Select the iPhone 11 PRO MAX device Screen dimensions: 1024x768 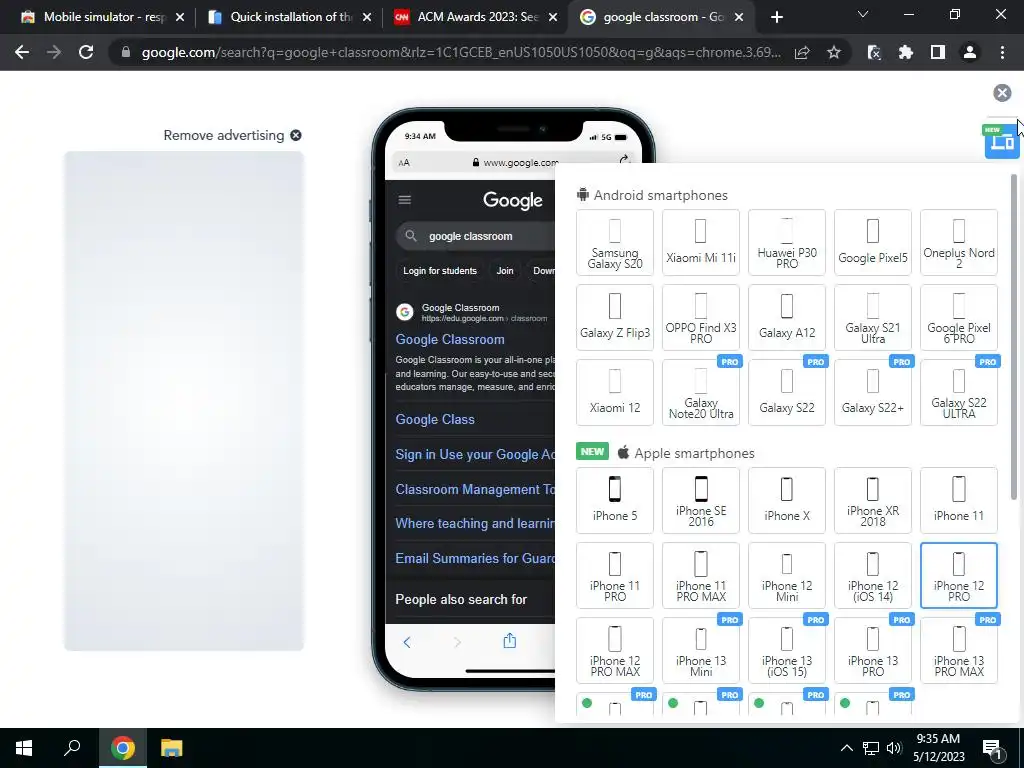(x=701, y=576)
